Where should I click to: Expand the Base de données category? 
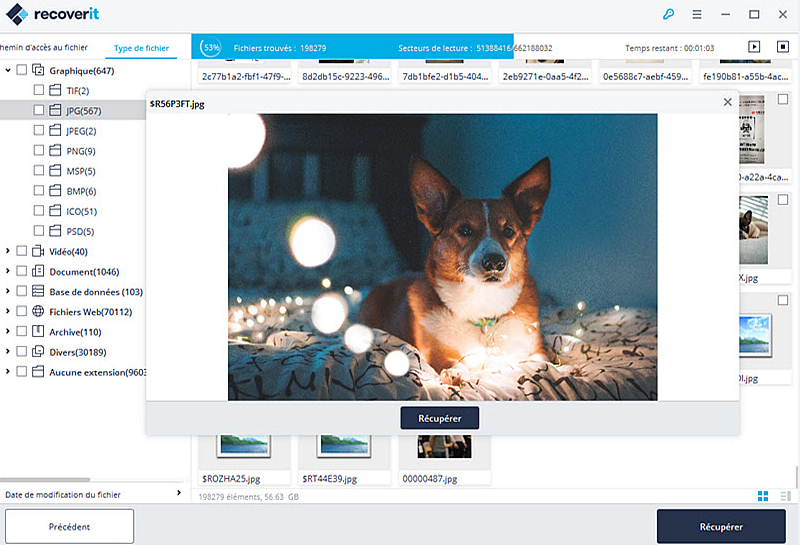(x=8, y=291)
